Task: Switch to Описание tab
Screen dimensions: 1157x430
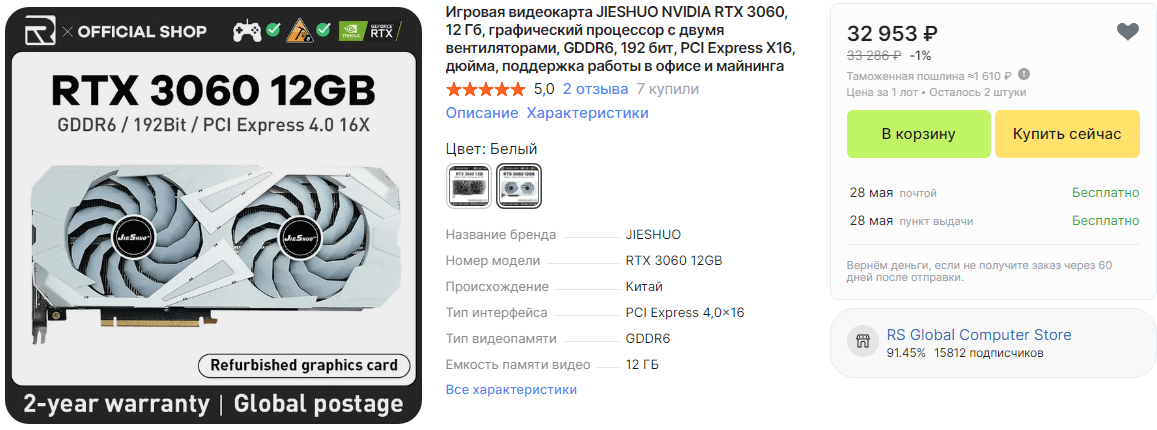Action: pos(483,113)
